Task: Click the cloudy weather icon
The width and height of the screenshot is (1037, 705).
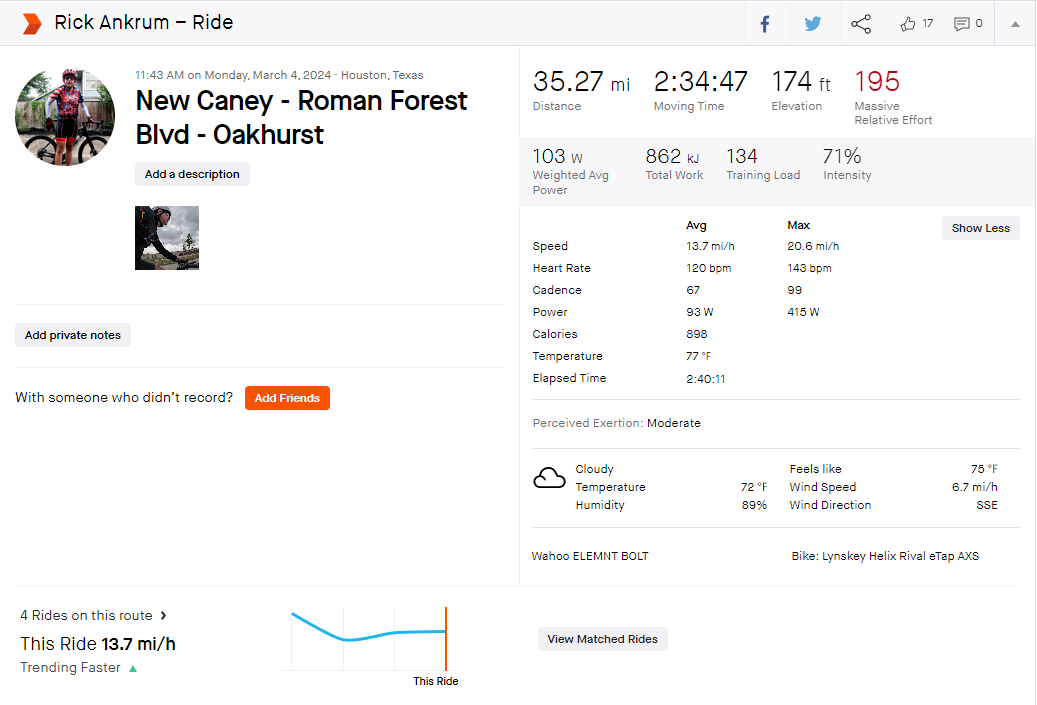Action: [550, 477]
